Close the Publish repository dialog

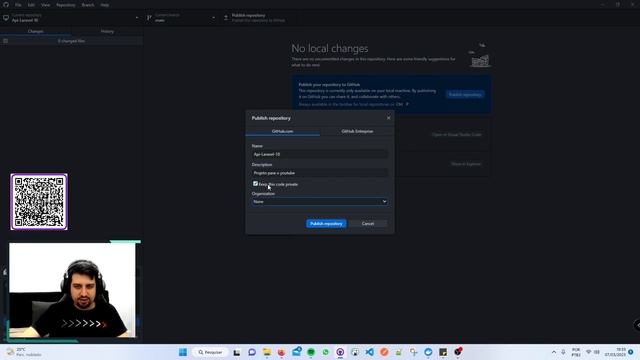(x=389, y=118)
